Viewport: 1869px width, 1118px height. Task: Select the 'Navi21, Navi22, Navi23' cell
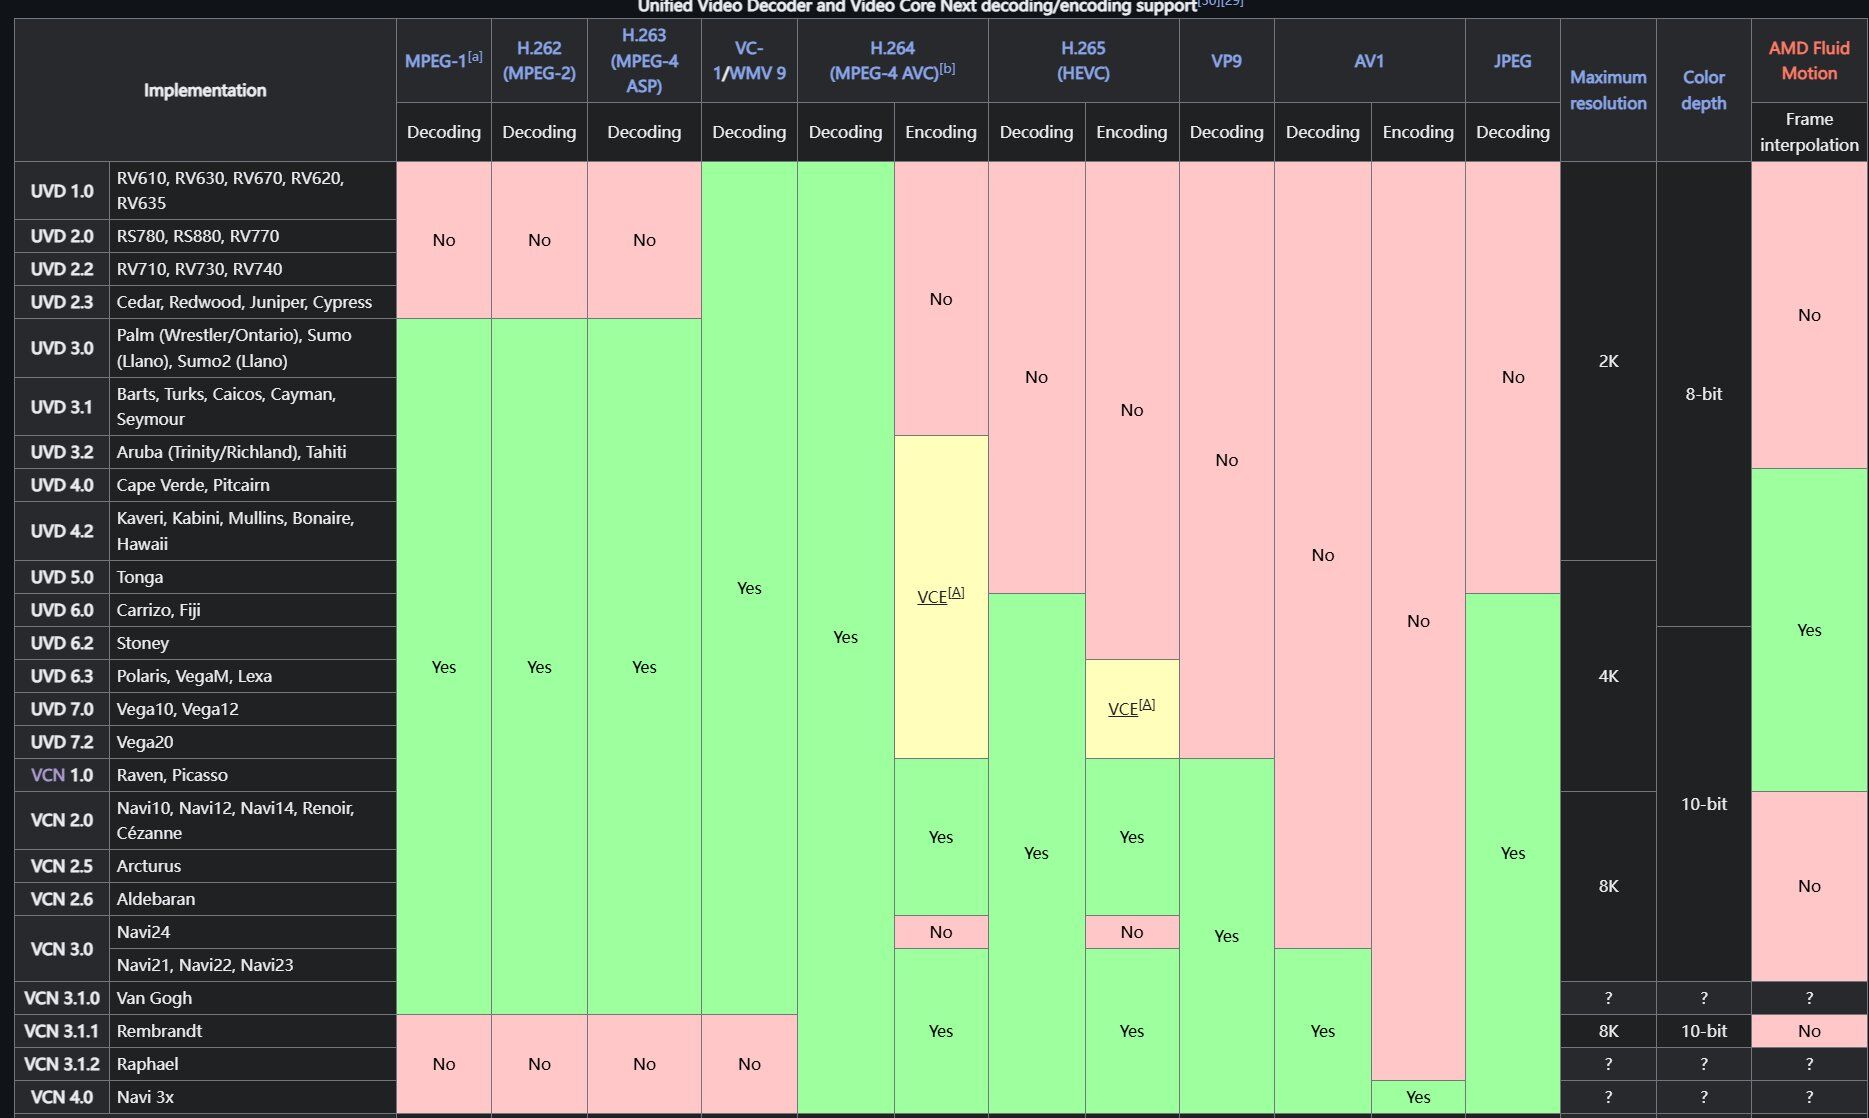pos(253,965)
